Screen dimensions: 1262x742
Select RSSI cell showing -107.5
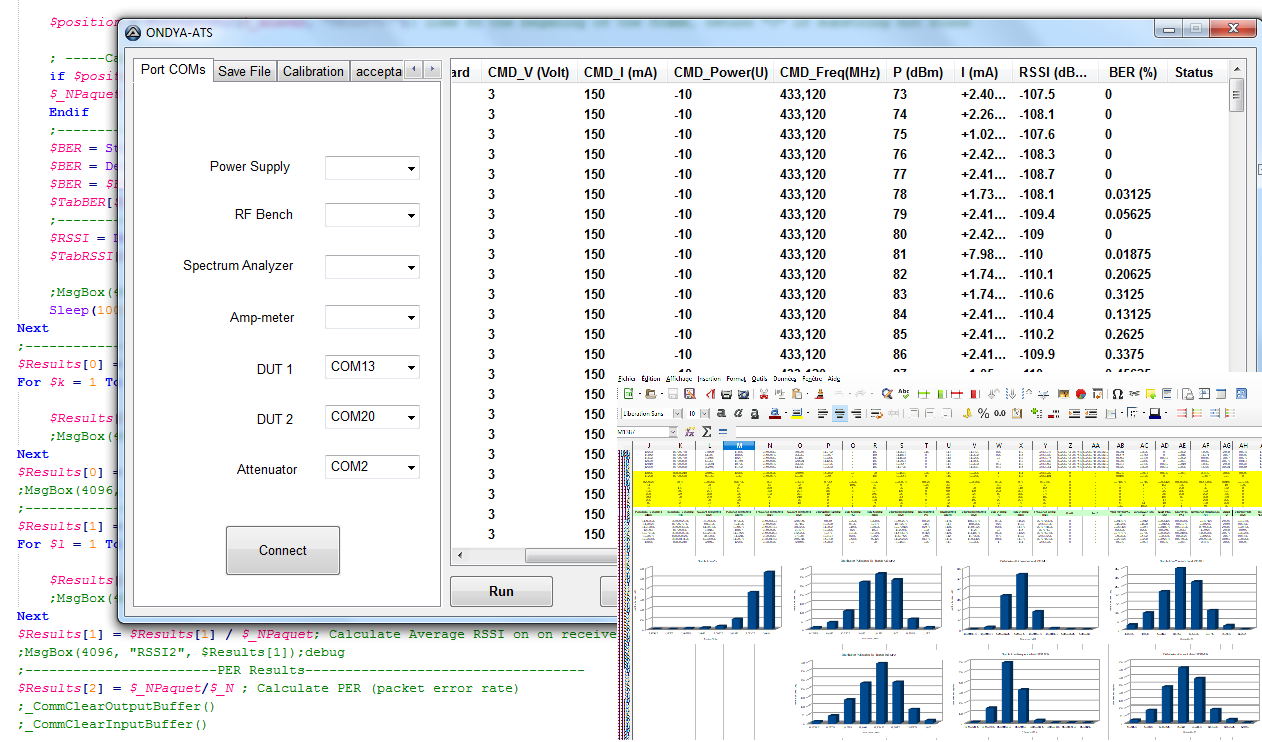[x=1037, y=94]
